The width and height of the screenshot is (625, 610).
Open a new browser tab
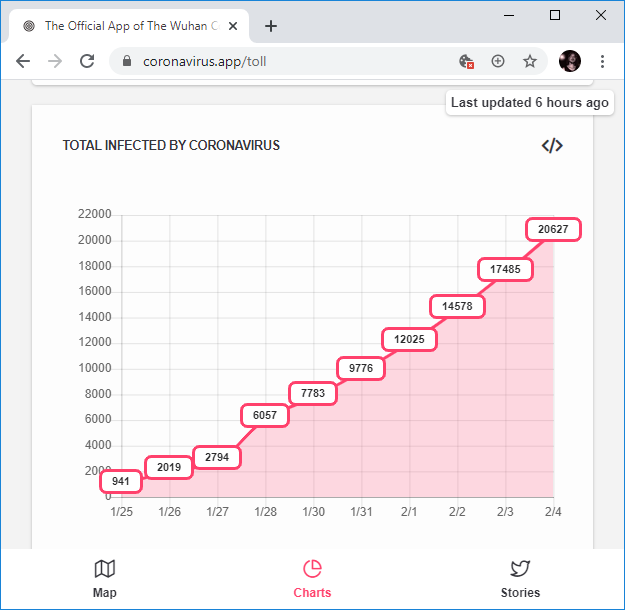click(271, 26)
